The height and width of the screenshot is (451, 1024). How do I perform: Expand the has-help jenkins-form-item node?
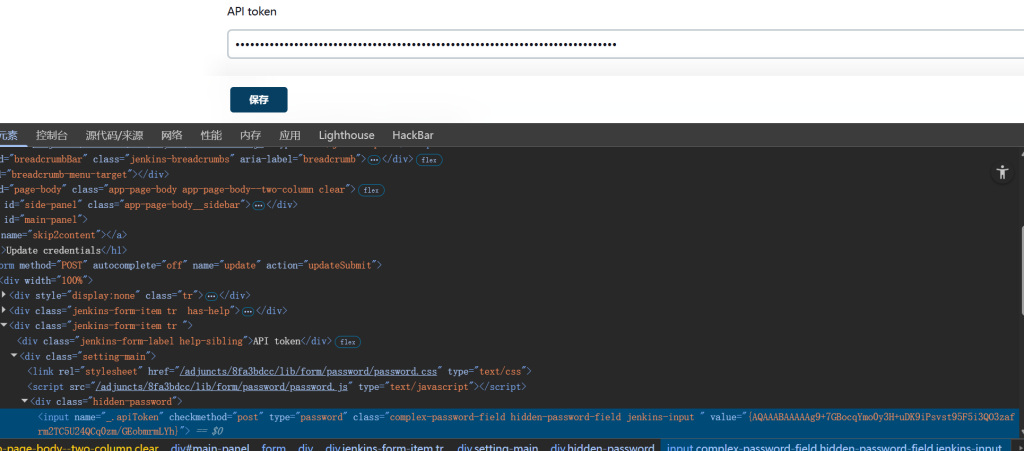(x=4, y=310)
